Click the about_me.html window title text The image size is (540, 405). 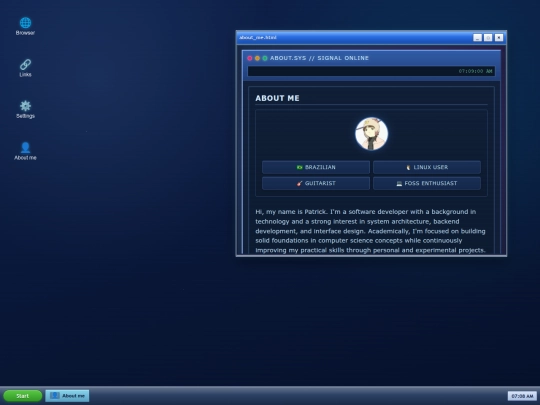(258, 38)
